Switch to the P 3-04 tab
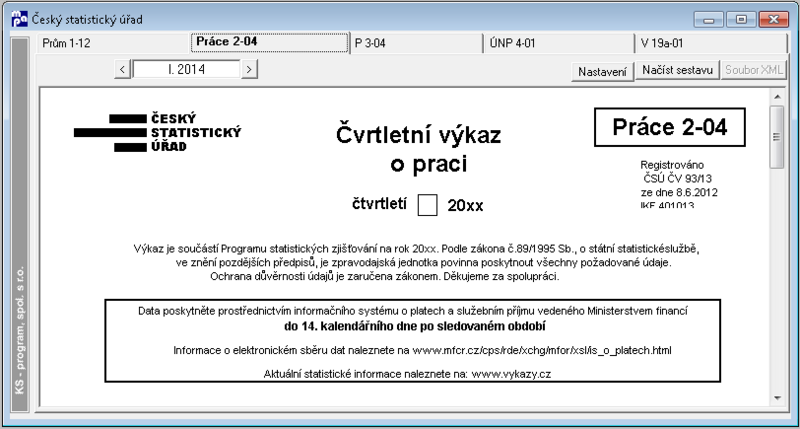The image size is (800, 429). (416, 43)
